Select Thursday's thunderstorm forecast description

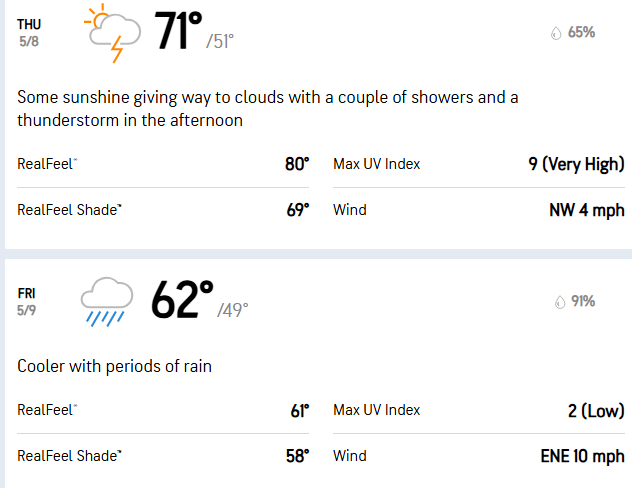(268, 109)
